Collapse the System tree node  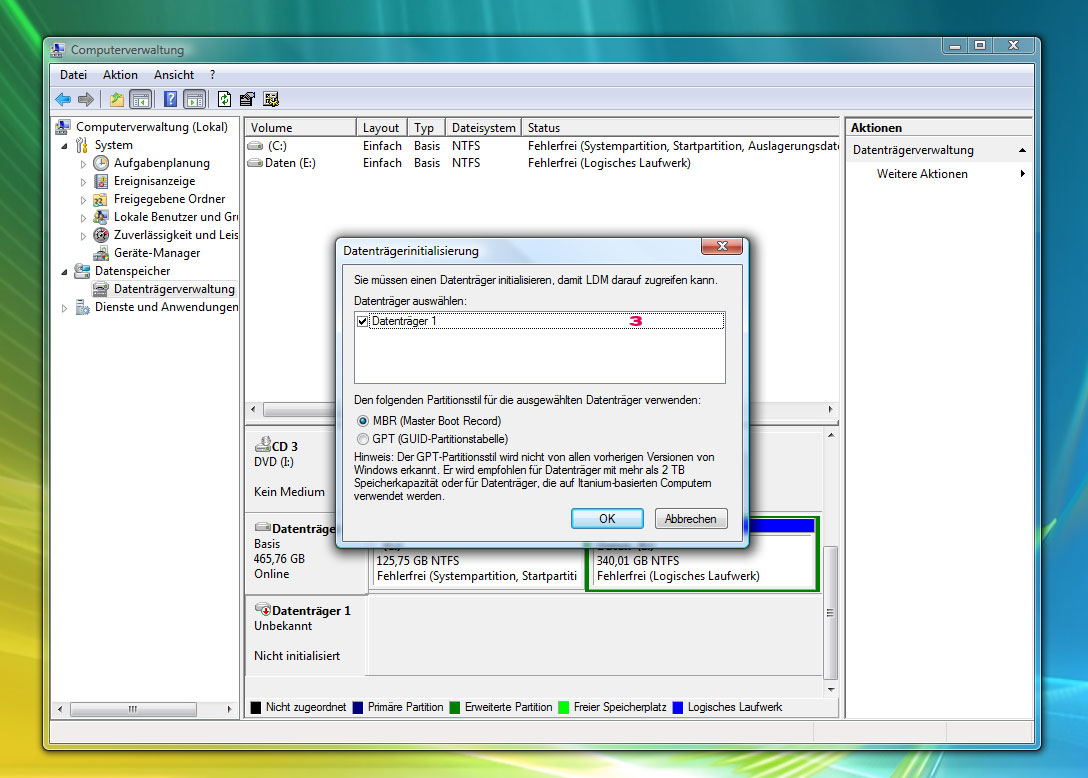[65, 146]
